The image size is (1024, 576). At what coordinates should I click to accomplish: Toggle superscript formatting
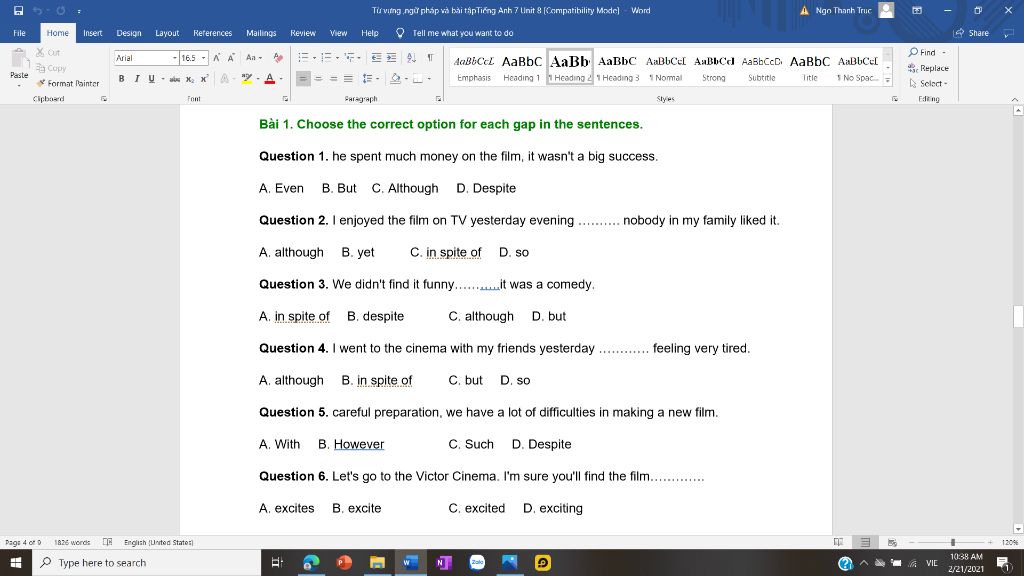tap(204, 79)
